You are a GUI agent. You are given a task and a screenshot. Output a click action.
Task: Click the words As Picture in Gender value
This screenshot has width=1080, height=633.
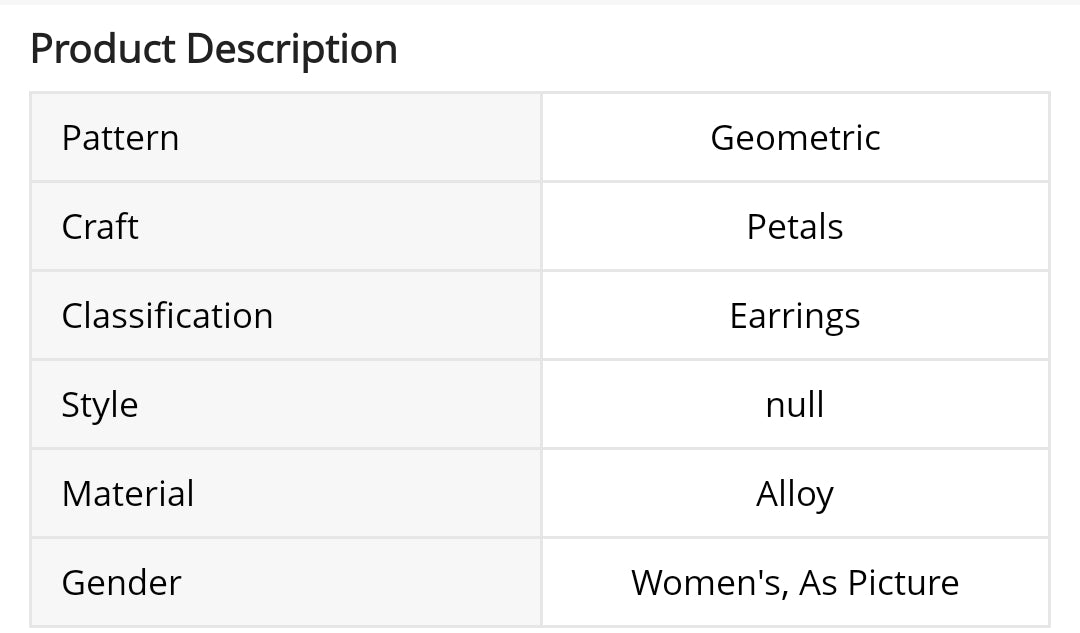pos(879,583)
